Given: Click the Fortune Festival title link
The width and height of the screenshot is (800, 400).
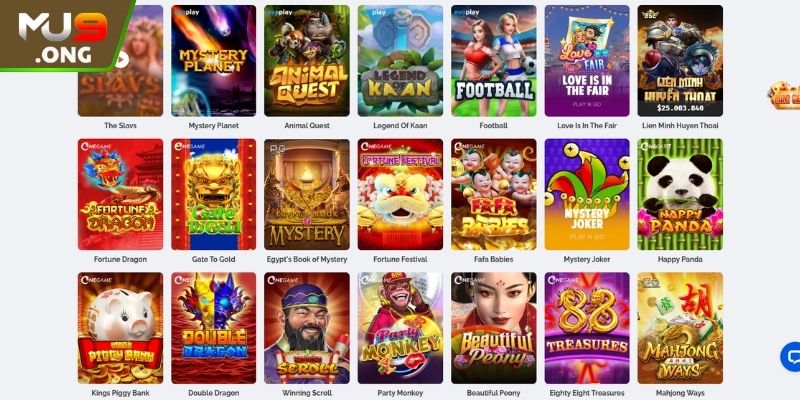Looking at the screenshot, I should tap(400, 259).
